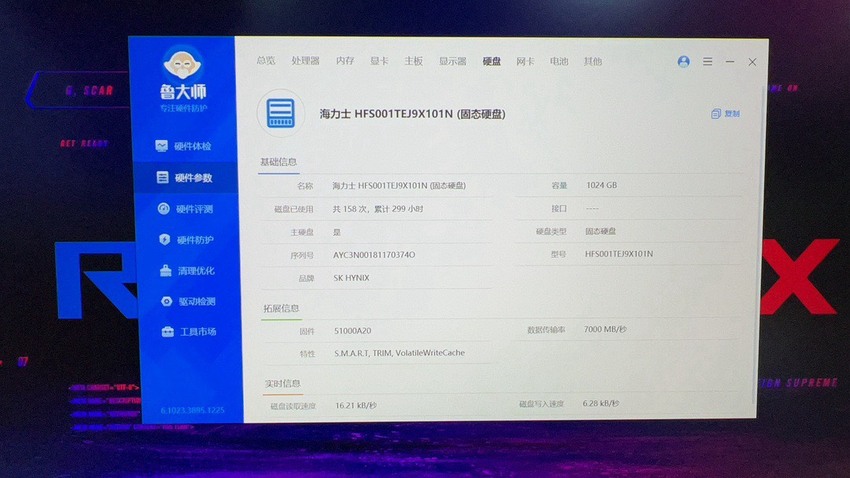Click the 特性 features label

[x=307, y=353]
